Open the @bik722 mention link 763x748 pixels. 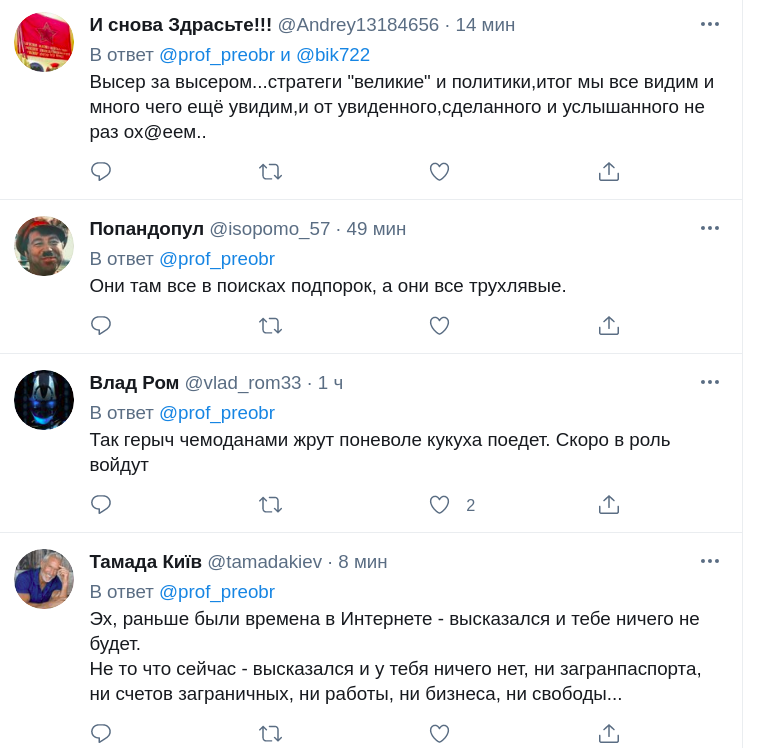coord(333,55)
